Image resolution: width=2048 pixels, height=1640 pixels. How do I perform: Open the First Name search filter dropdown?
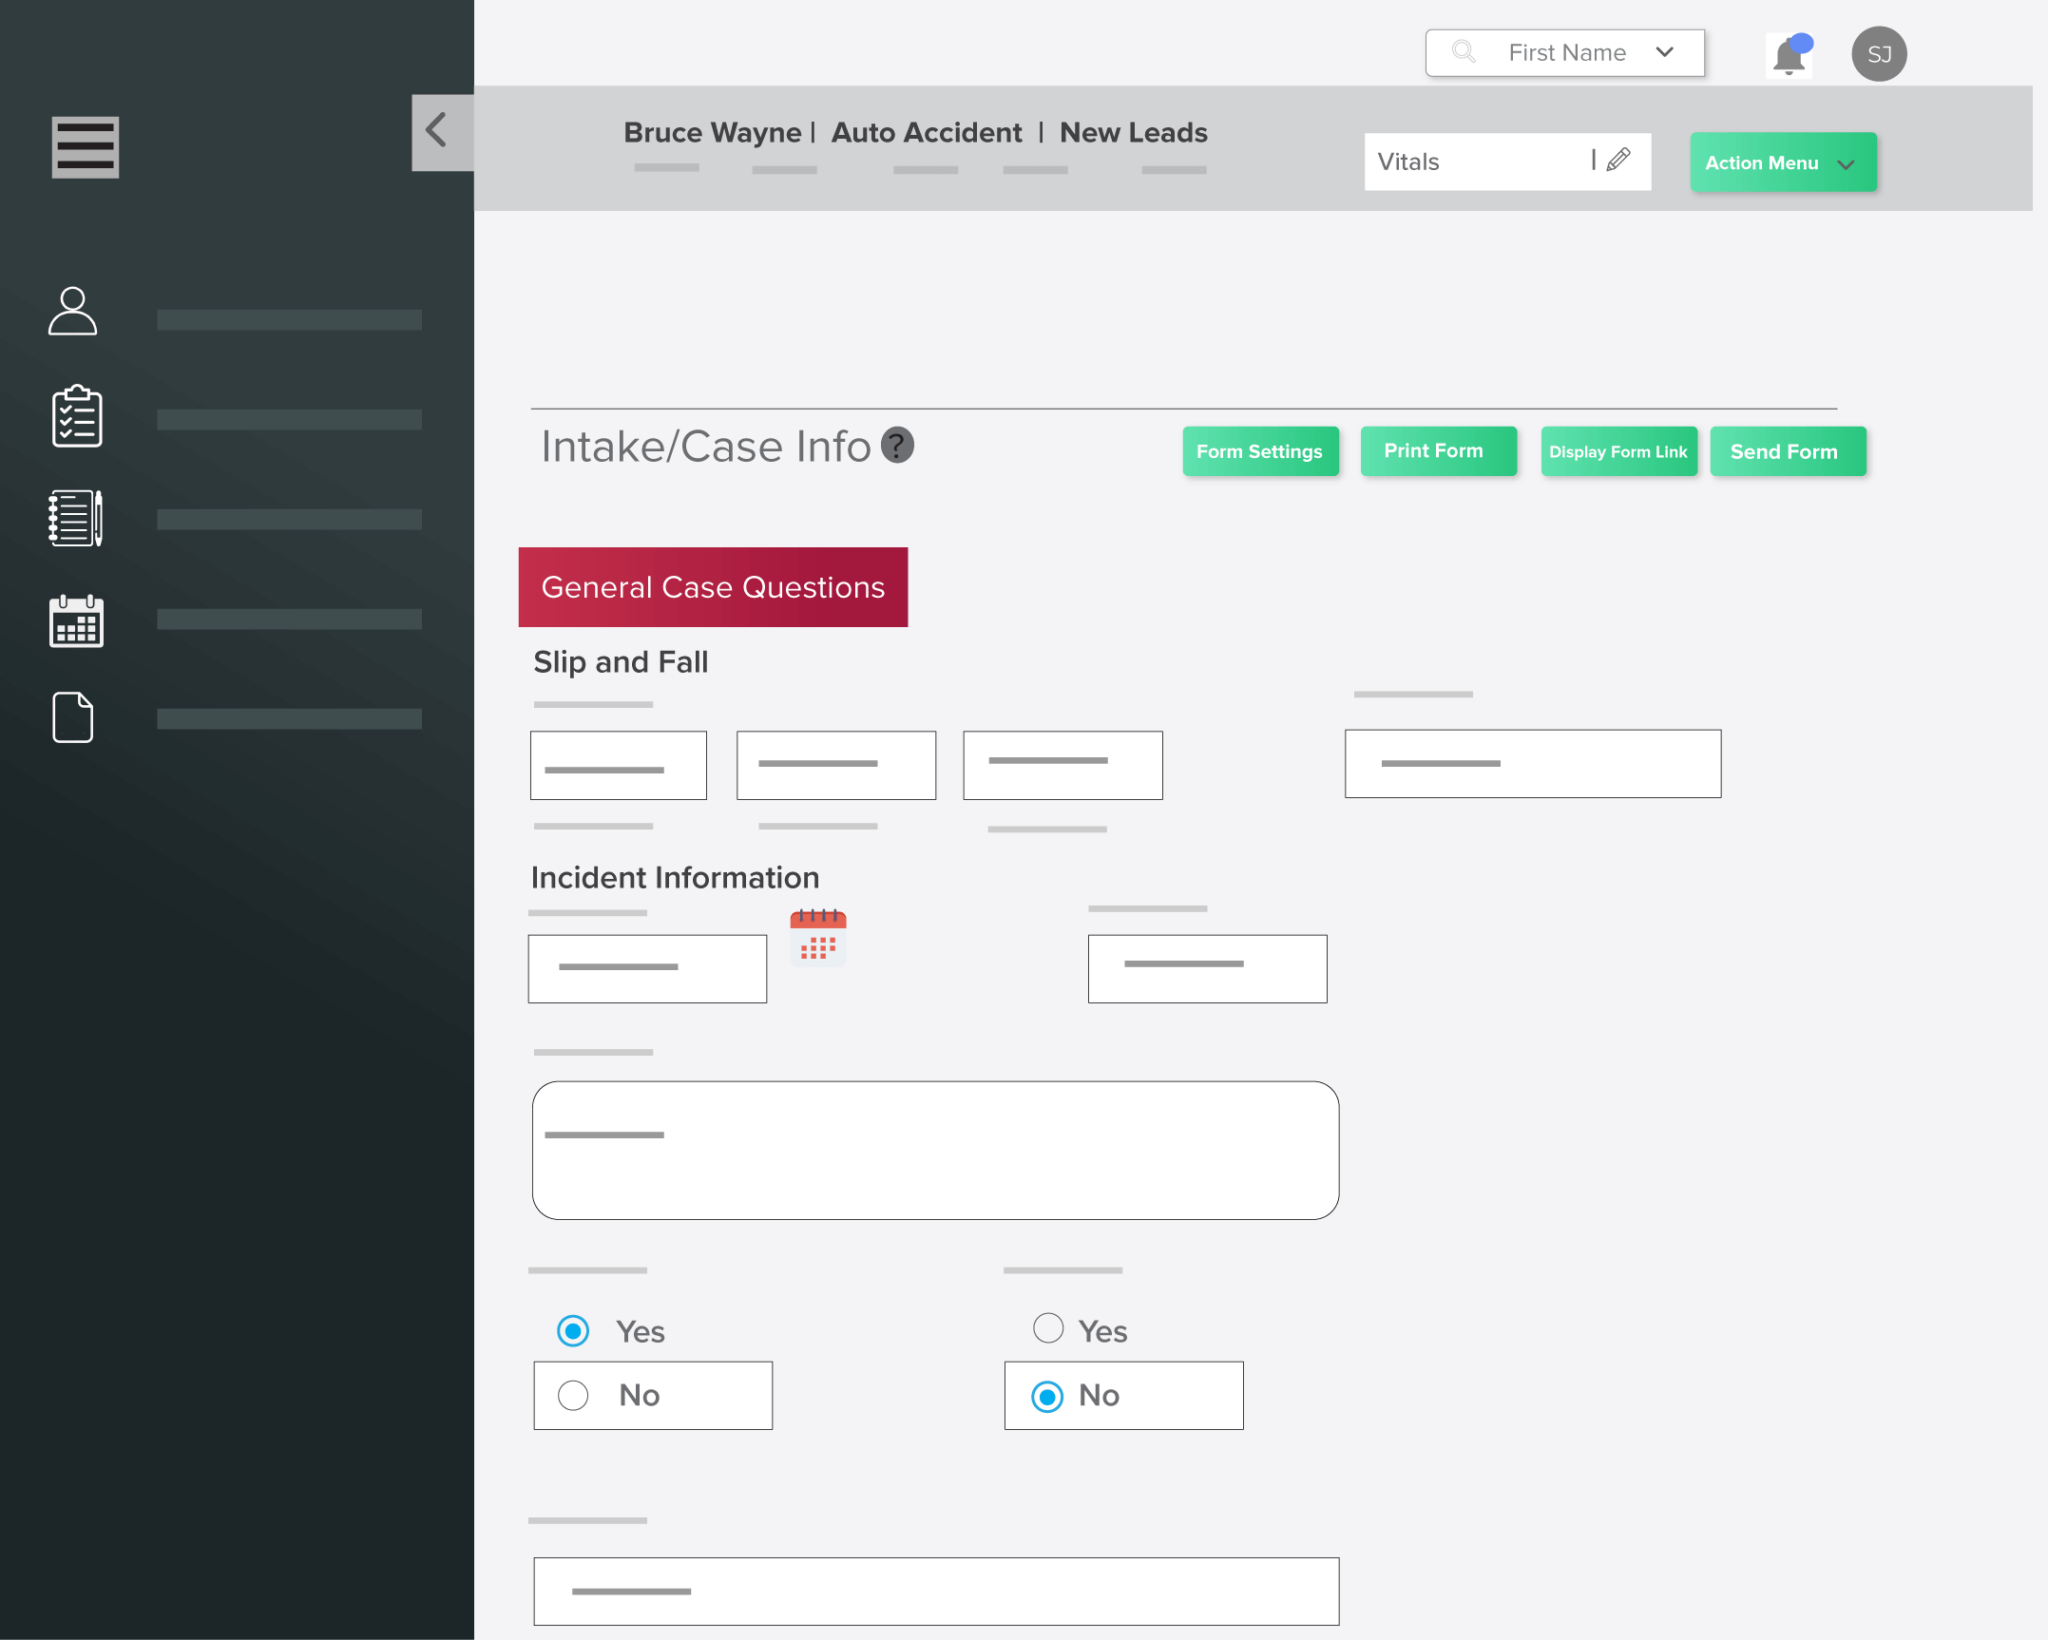(x=1663, y=52)
